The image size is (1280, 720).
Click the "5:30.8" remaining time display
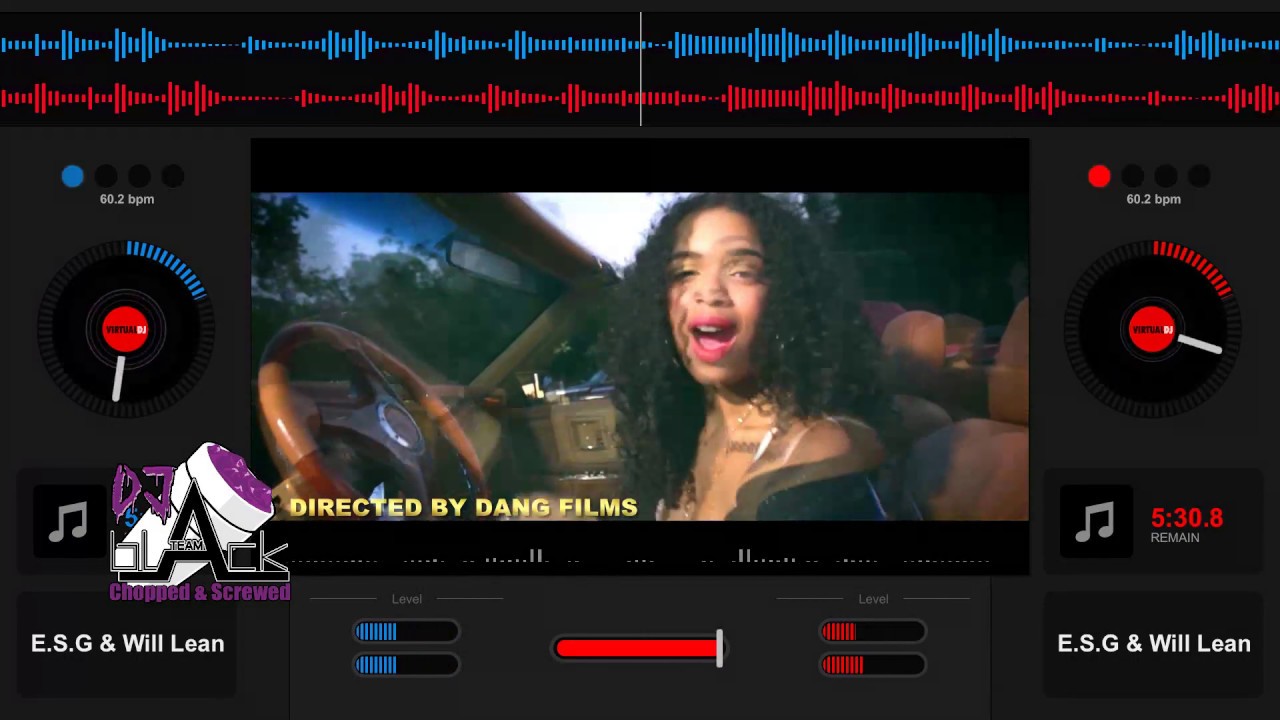[x=1187, y=518]
